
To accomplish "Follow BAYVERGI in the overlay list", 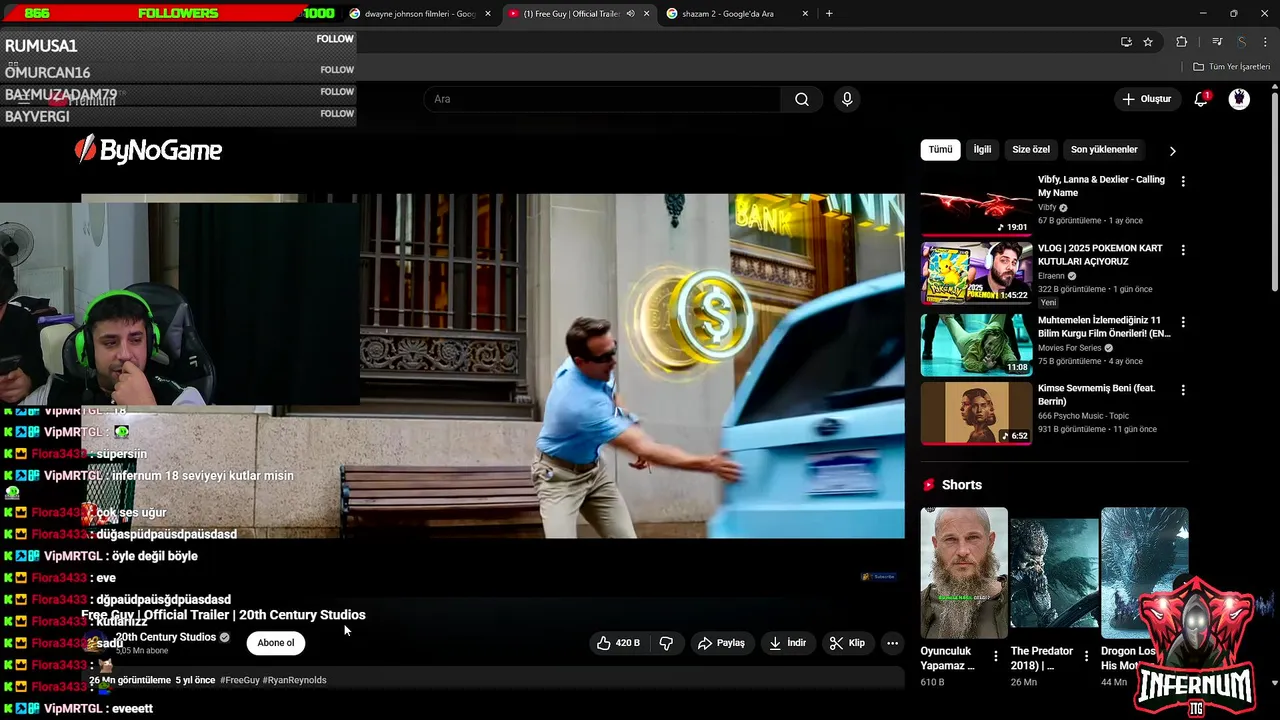I will [337, 114].
